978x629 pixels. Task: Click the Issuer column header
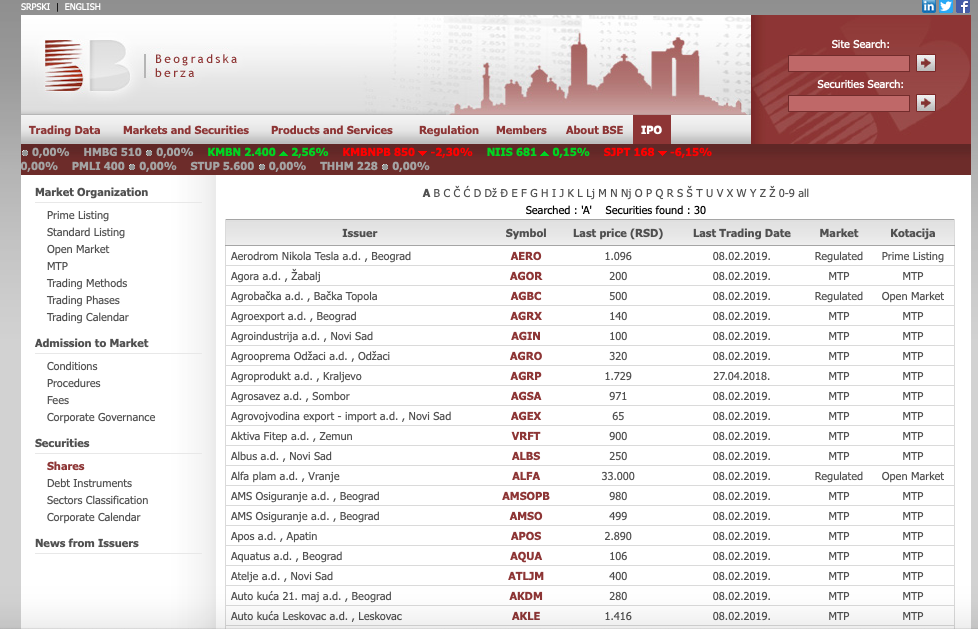click(x=359, y=233)
